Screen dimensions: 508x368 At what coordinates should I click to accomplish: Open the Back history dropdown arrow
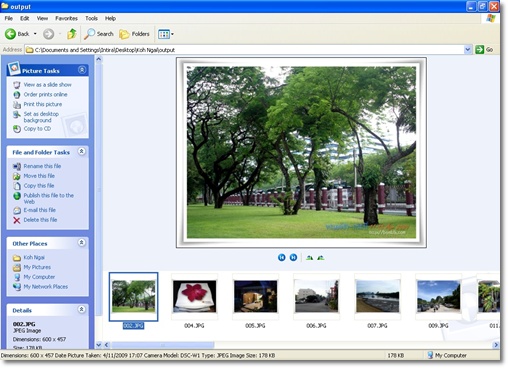pos(35,34)
